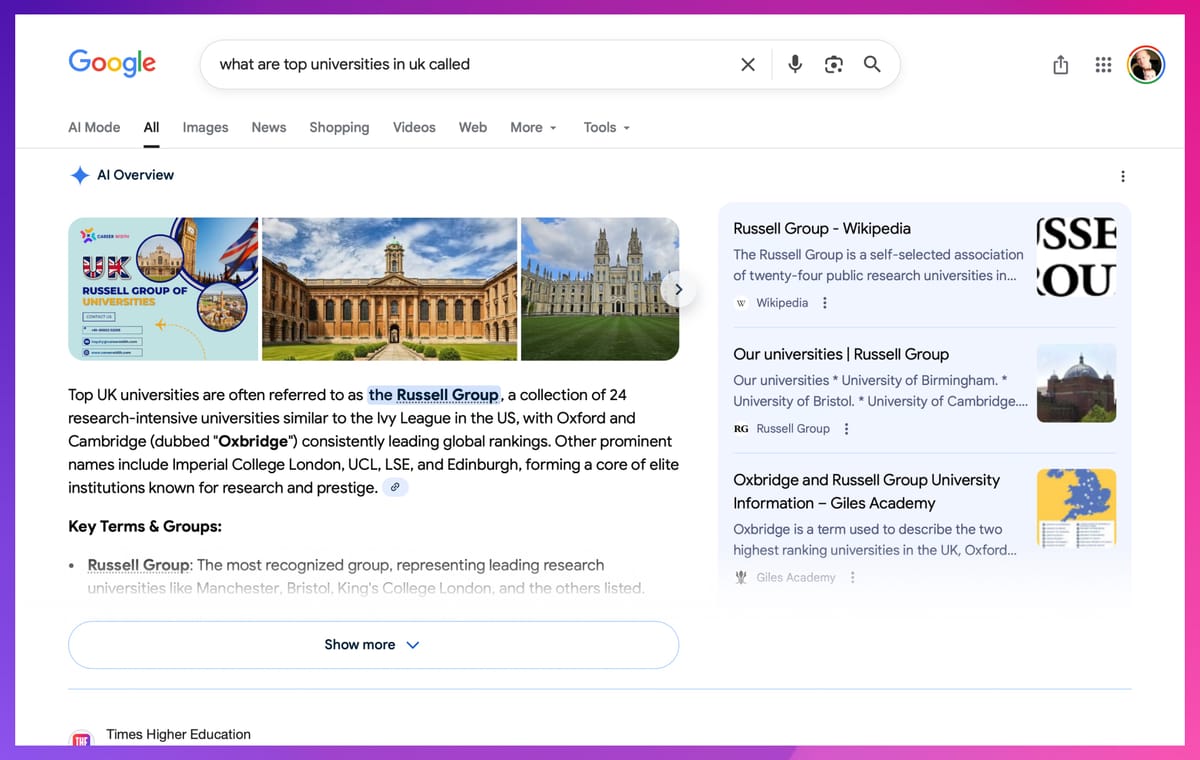Click the UK map thumbnail
Image resolution: width=1200 pixels, height=760 pixels.
(x=1077, y=508)
